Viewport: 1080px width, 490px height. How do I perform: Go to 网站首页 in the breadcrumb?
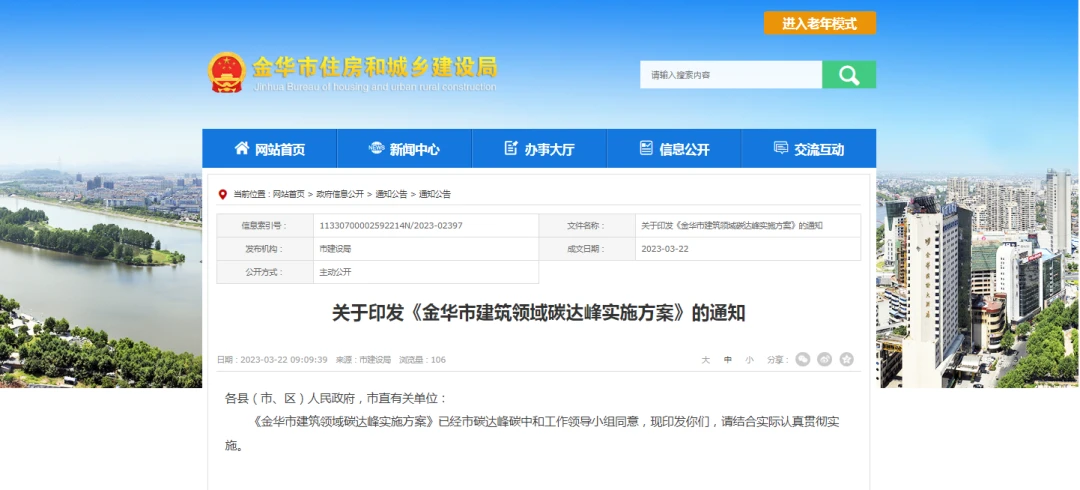pyautogui.click(x=289, y=194)
